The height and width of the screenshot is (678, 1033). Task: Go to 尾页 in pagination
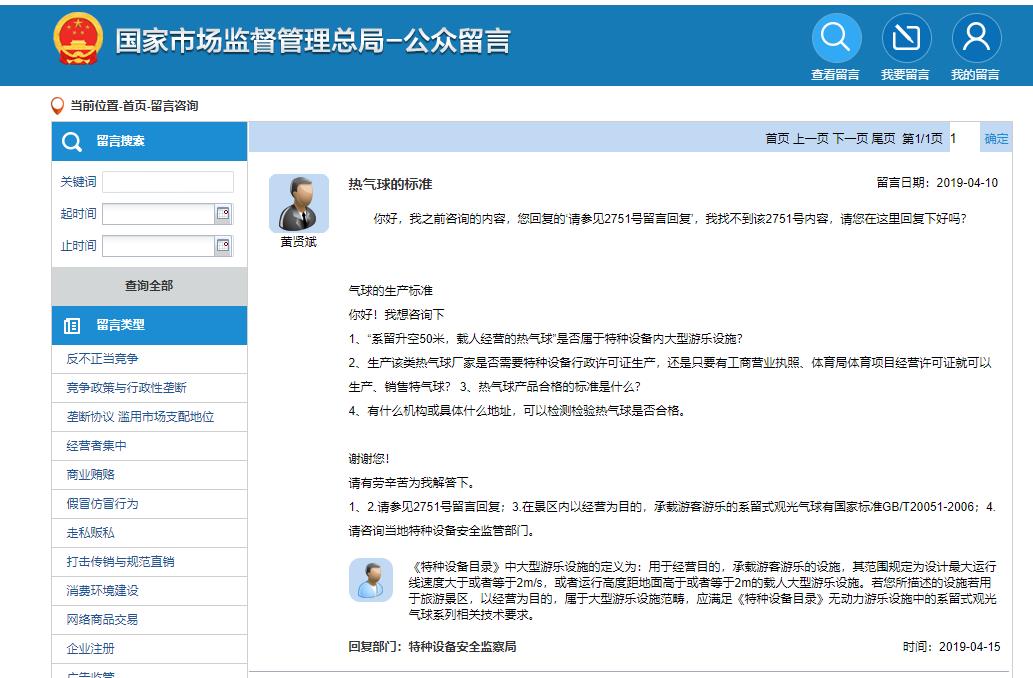(x=883, y=139)
